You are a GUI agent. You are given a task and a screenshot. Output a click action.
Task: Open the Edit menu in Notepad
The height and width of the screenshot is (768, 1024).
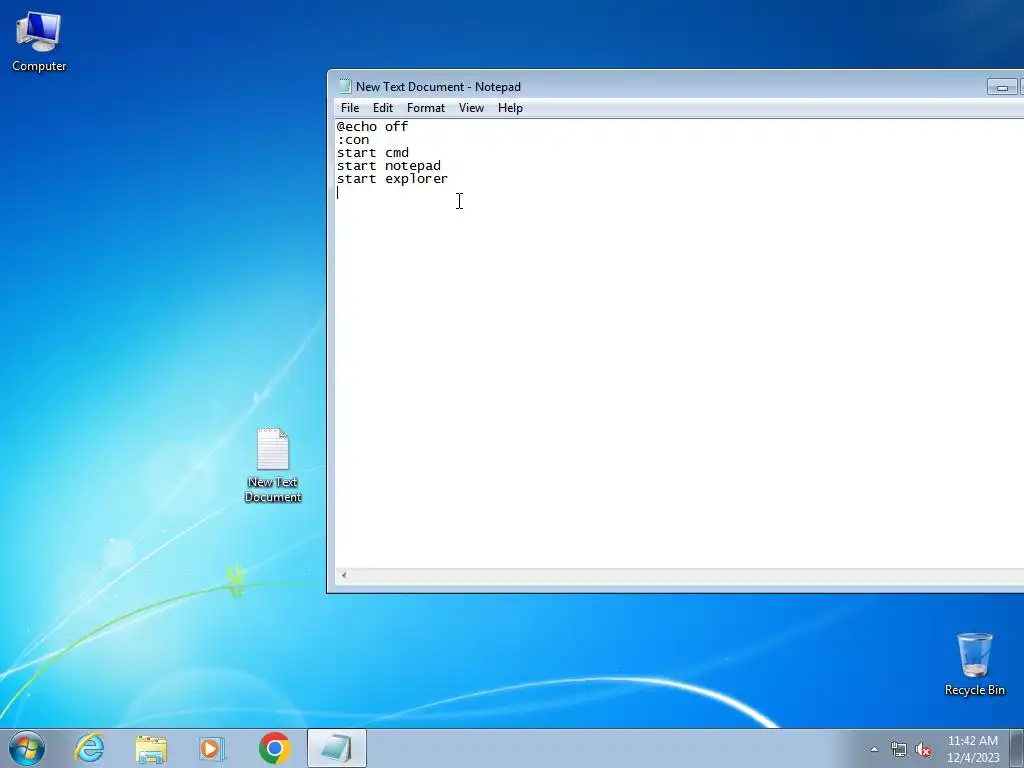coord(383,108)
